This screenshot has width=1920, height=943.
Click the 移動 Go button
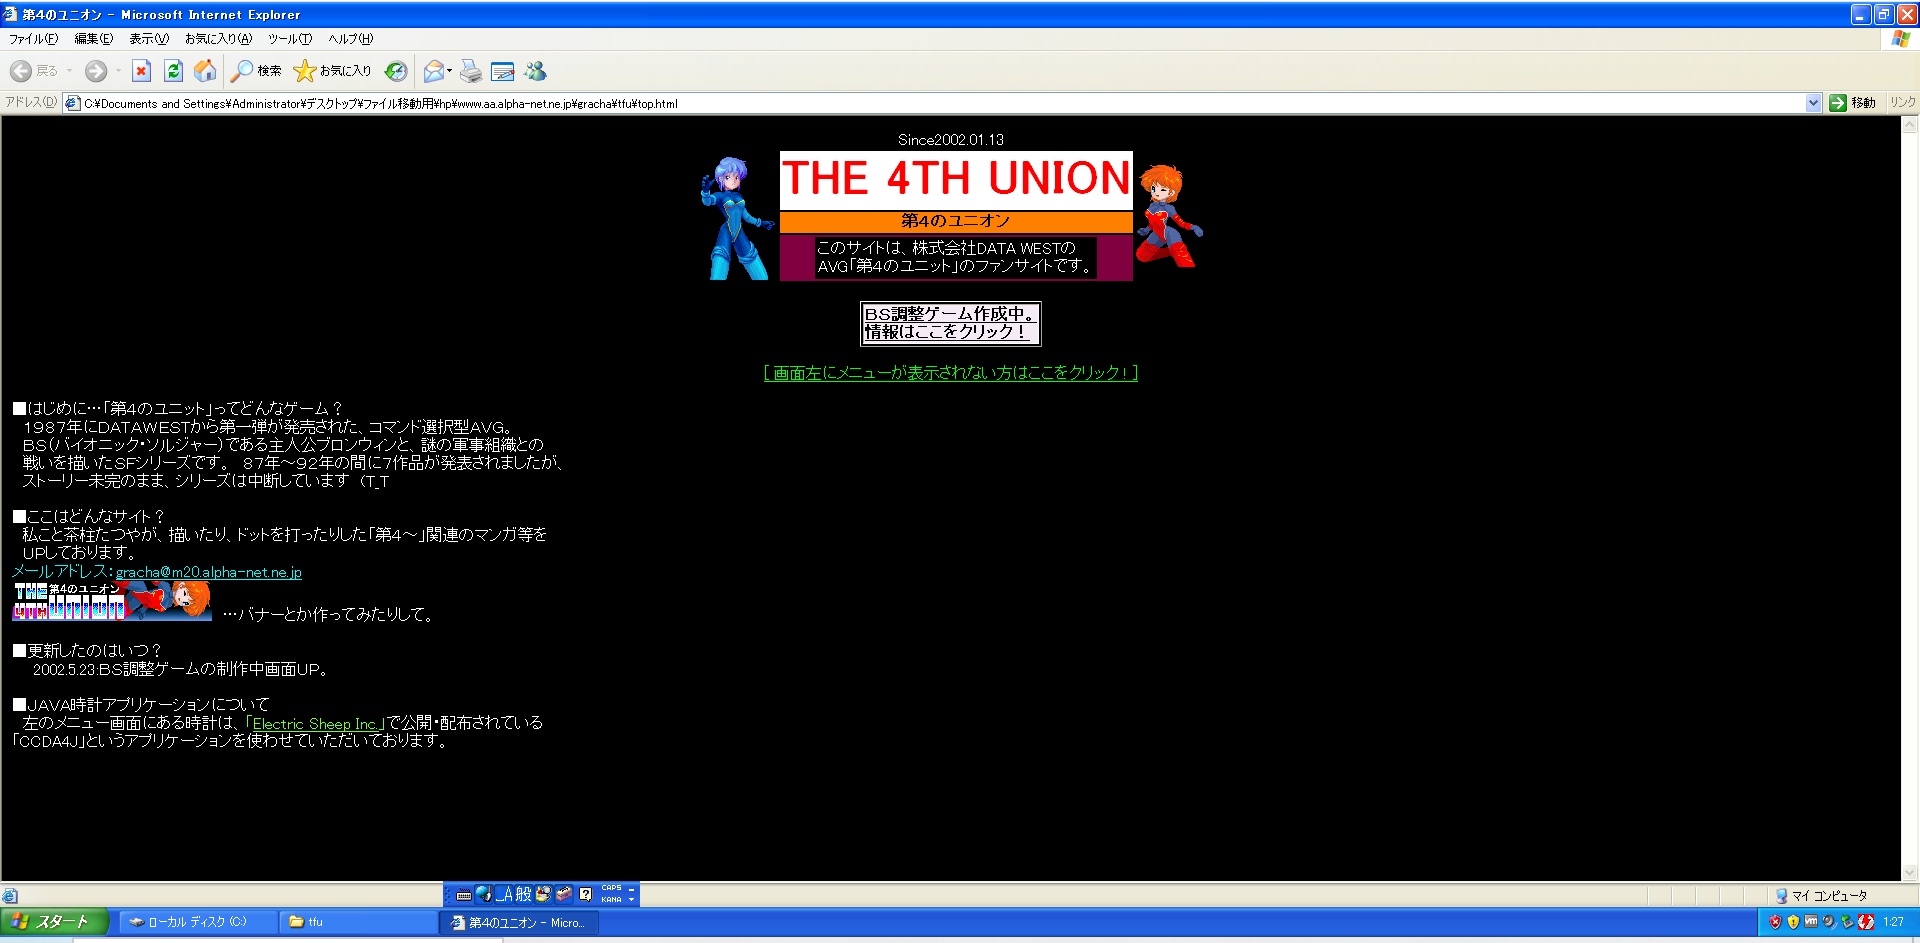(x=1852, y=103)
